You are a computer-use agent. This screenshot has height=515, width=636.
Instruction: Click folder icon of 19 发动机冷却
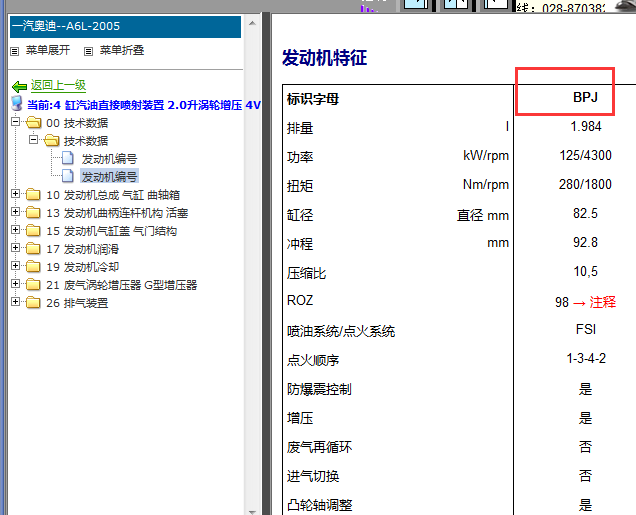(33, 266)
